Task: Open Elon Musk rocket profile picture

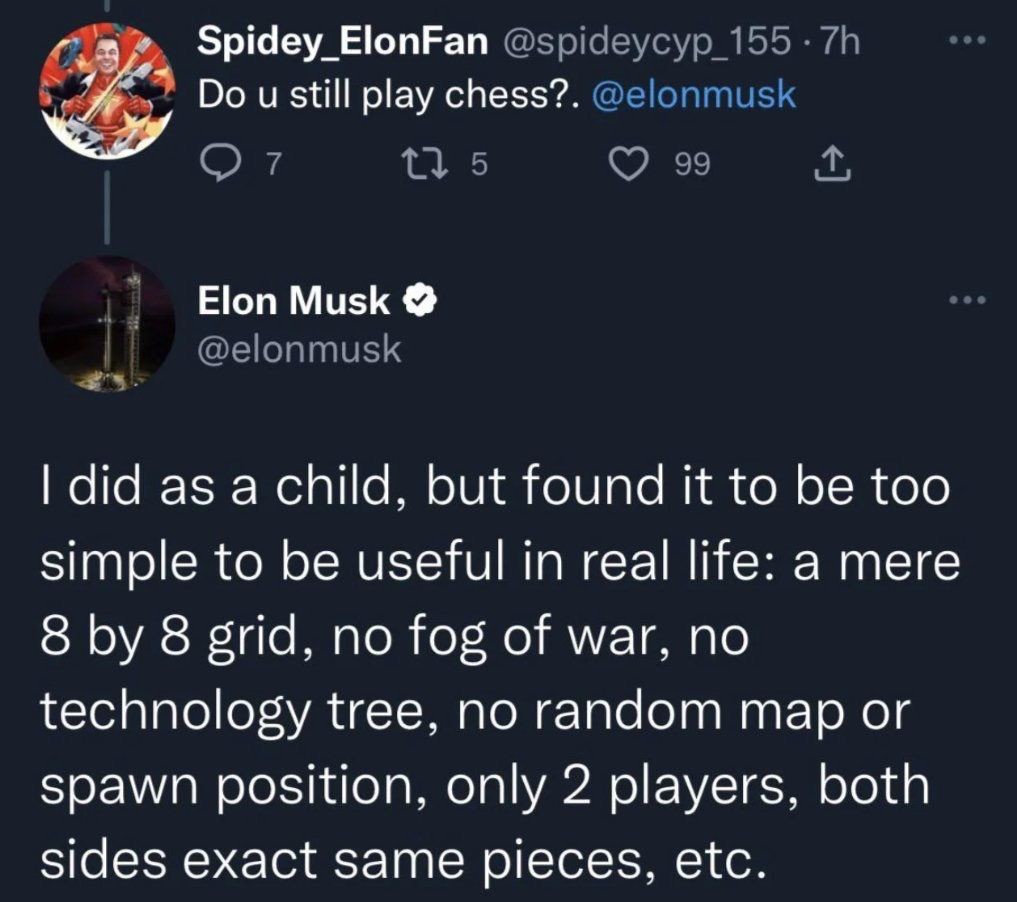Action: point(106,324)
